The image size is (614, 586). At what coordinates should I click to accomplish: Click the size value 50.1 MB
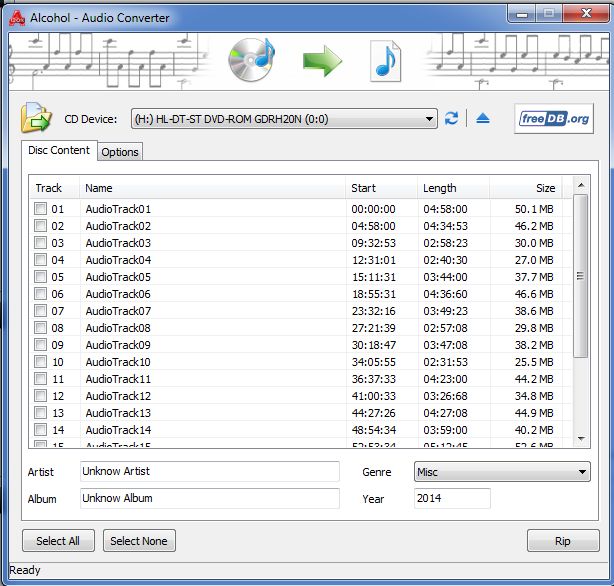(x=534, y=209)
